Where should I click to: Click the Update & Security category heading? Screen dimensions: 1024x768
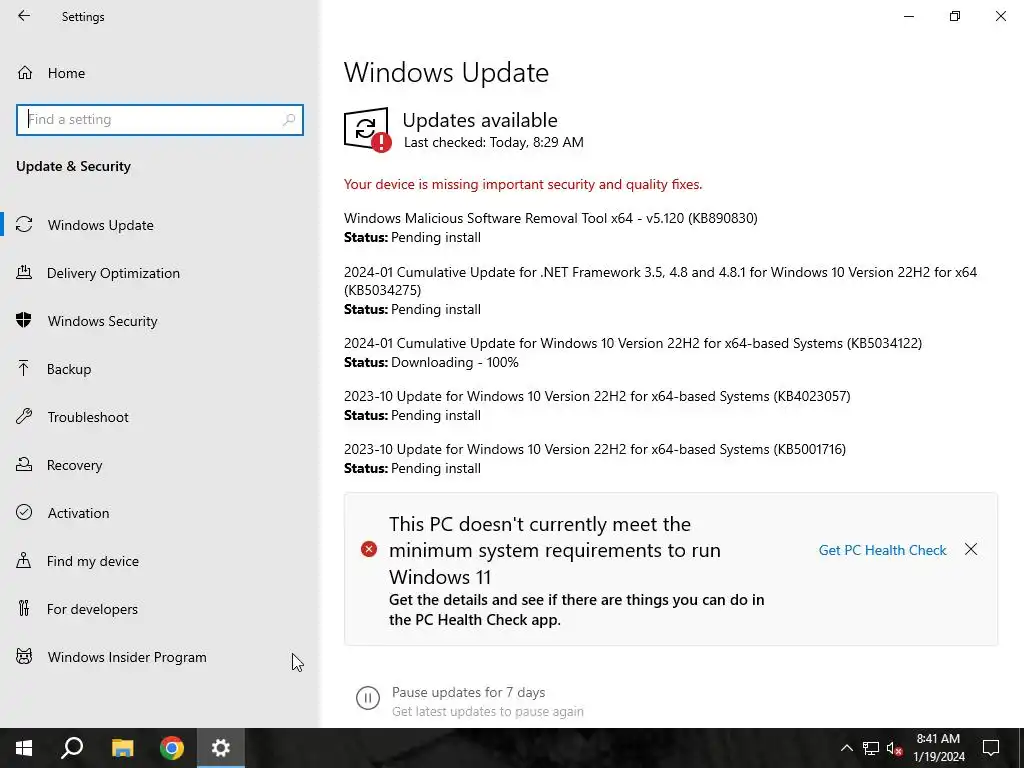(x=73, y=166)
